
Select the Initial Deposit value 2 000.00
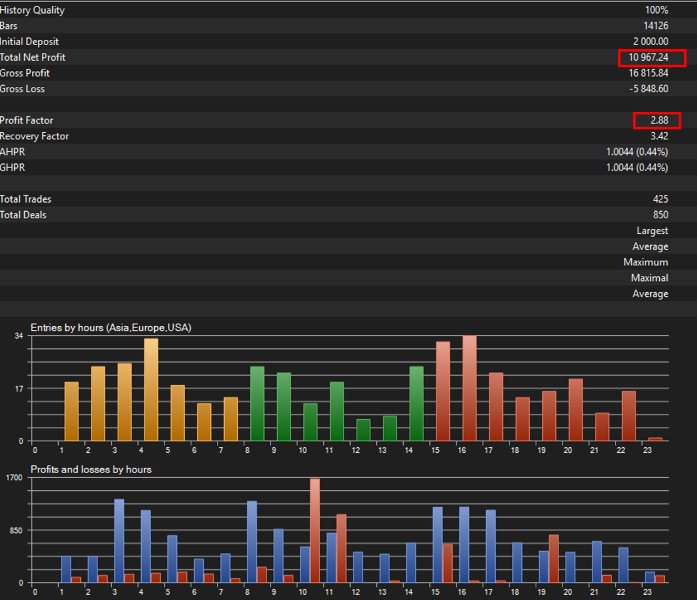pyautogui.click(x=651, y=41)
